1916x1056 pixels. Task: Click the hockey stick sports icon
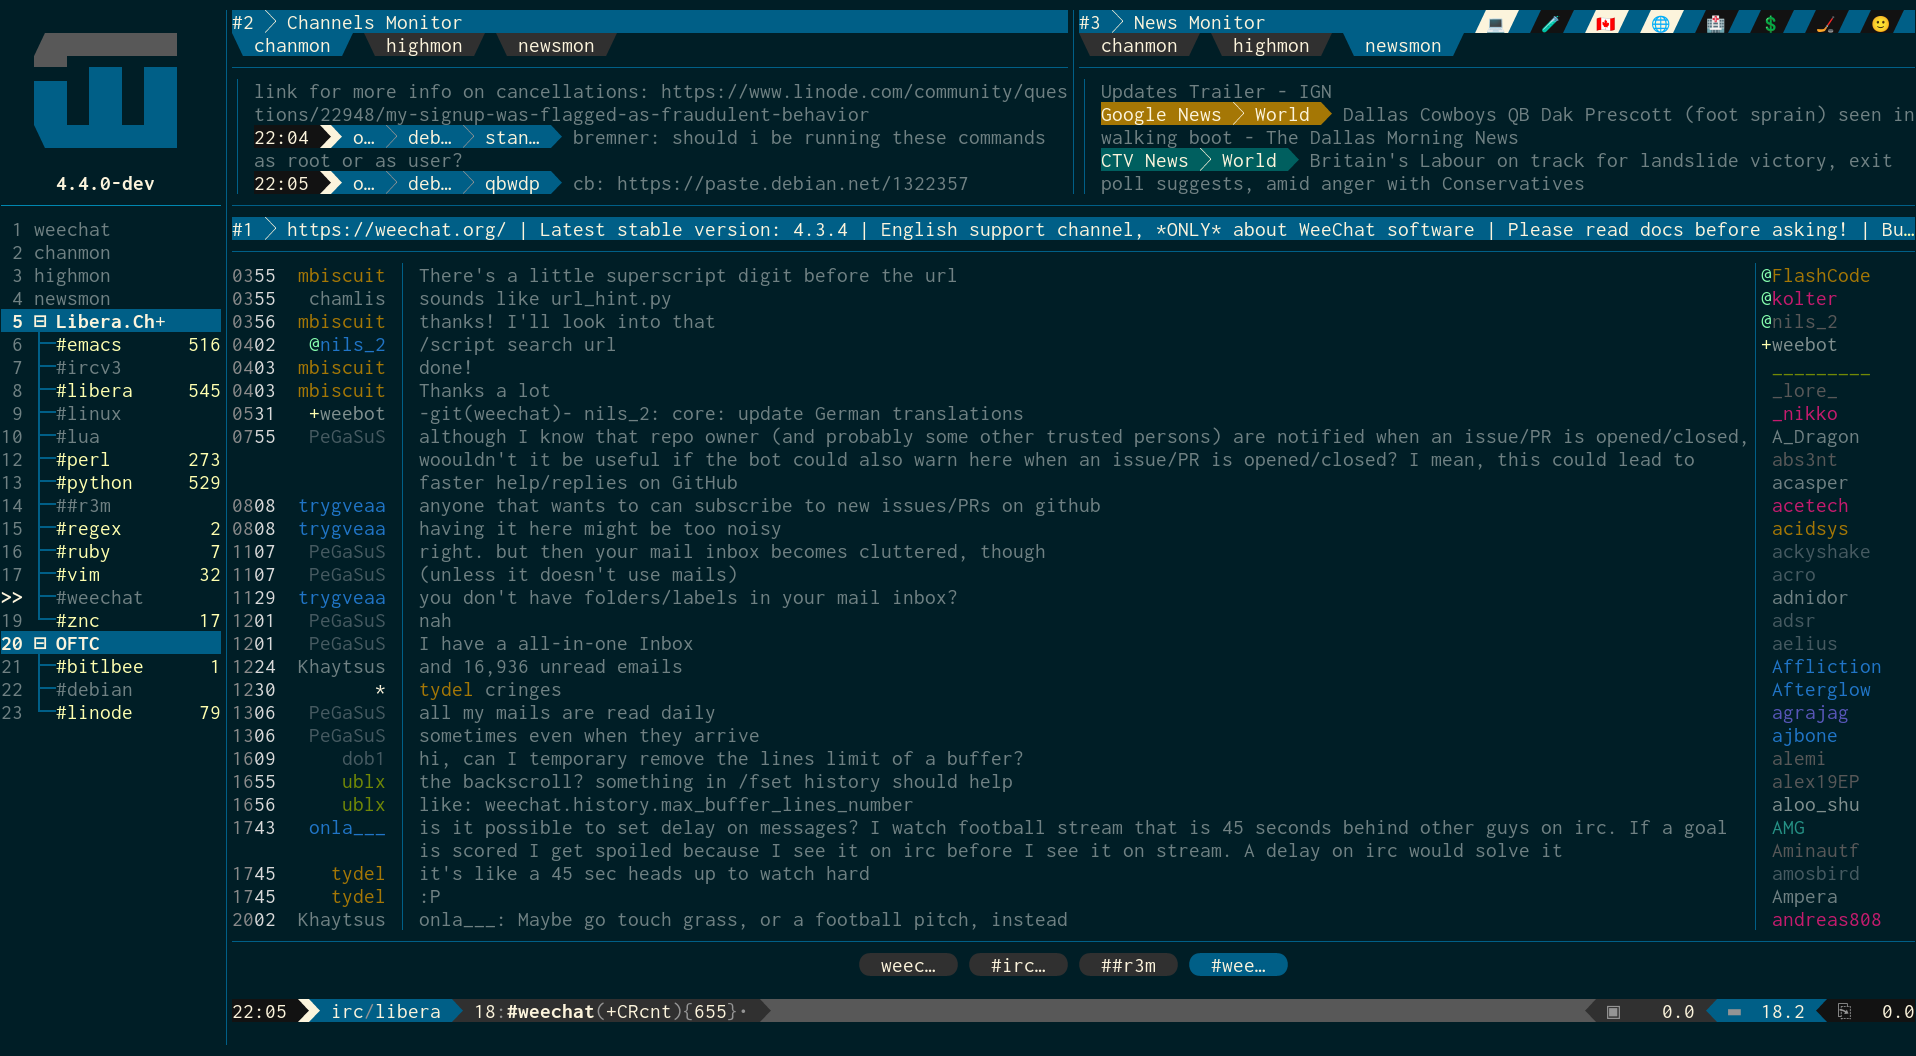pos(1825,23)
